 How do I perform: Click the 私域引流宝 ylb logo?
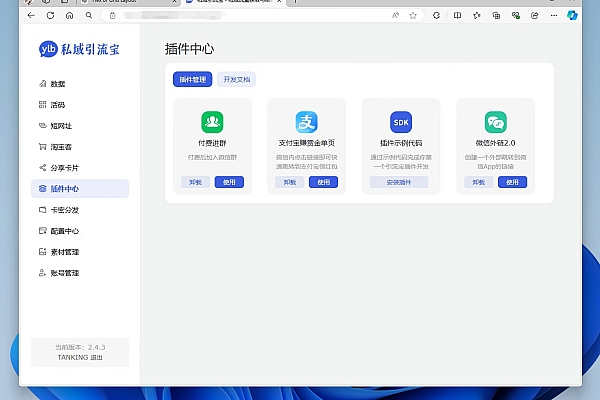pyautogui.click(x=79, y=49)
